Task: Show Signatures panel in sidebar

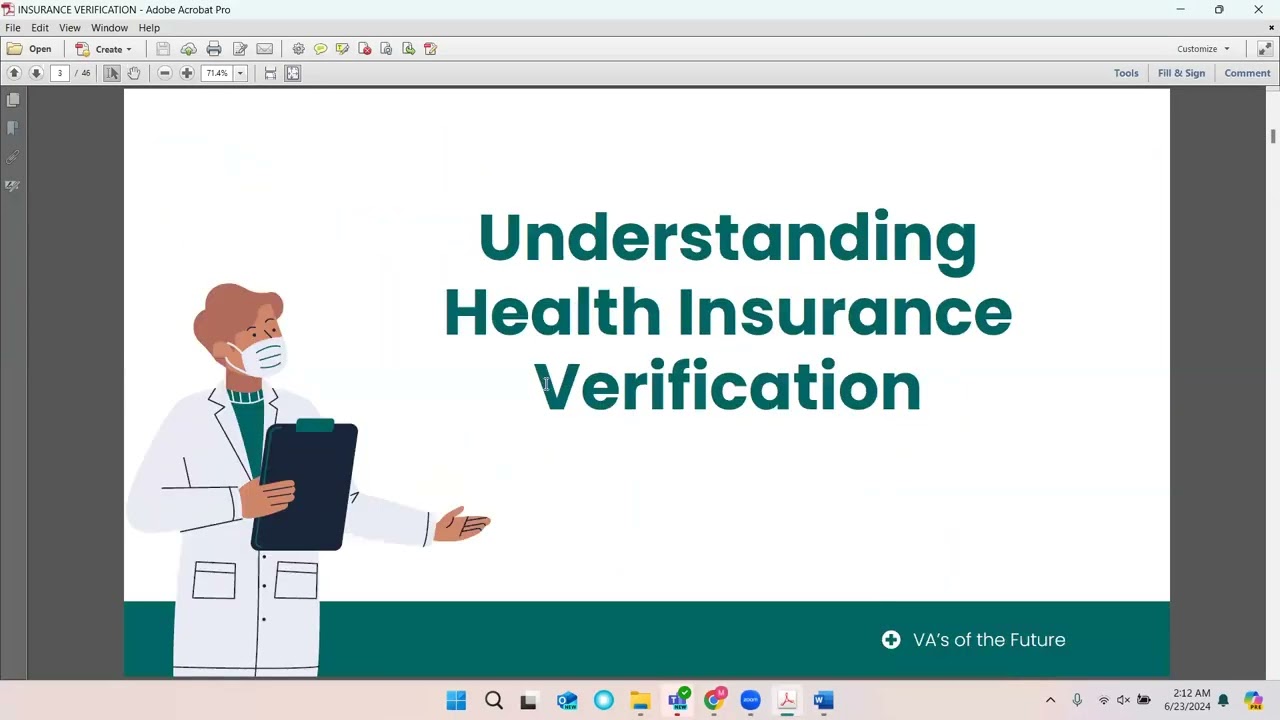Action: click(x=13, y=186)
